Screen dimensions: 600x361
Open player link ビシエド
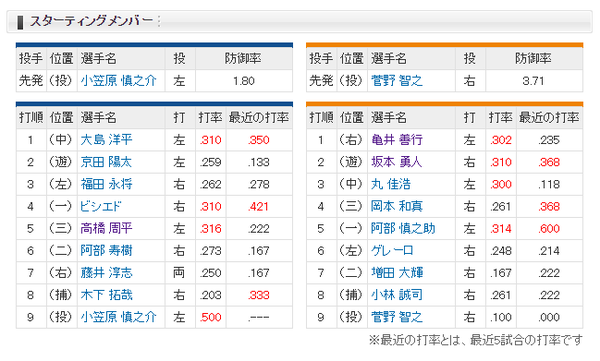click(100, 206)
